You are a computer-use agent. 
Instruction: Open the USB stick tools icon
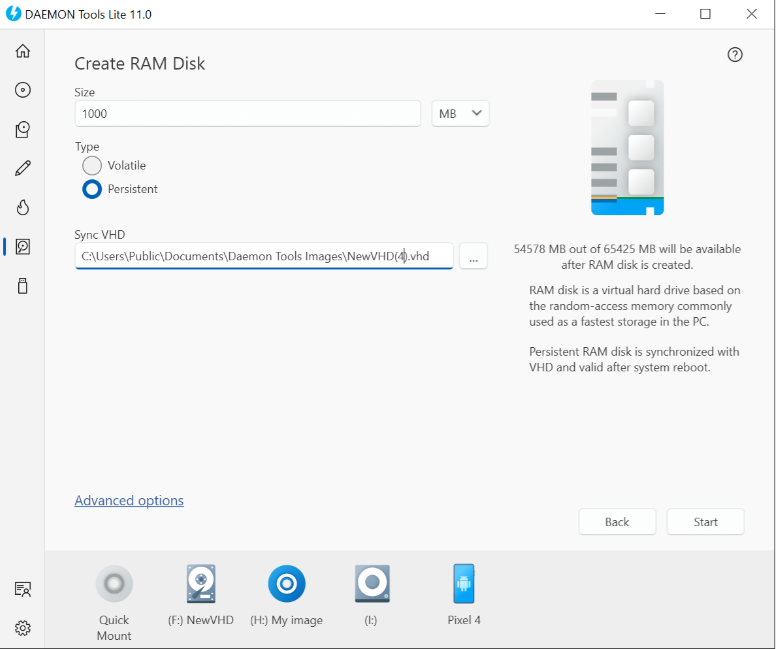point(23,286)
